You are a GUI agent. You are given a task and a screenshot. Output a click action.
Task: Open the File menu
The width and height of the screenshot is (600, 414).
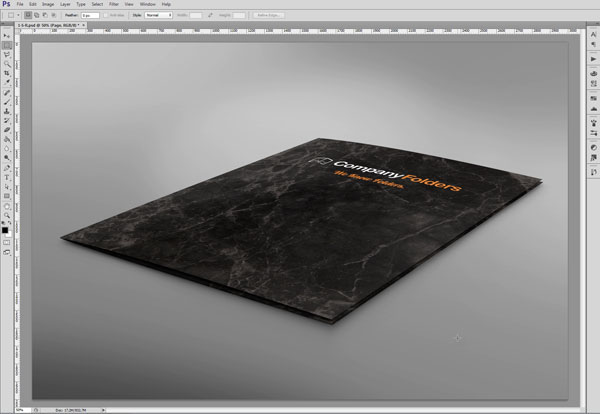[x=20, y=4]
